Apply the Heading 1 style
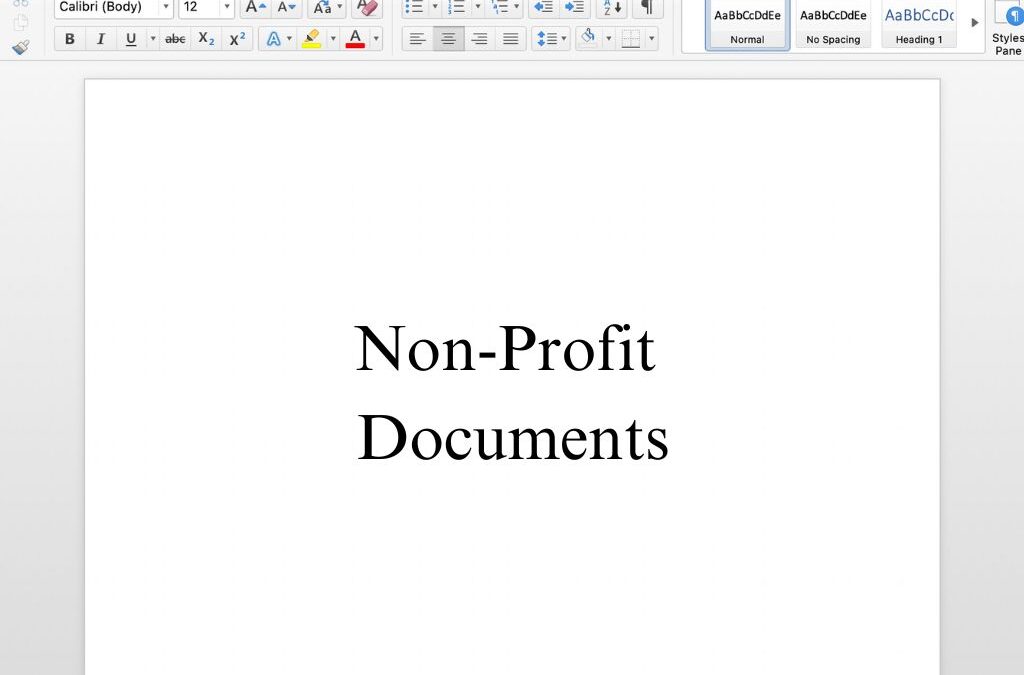The image size is (1024, 675). pos(919,24)
